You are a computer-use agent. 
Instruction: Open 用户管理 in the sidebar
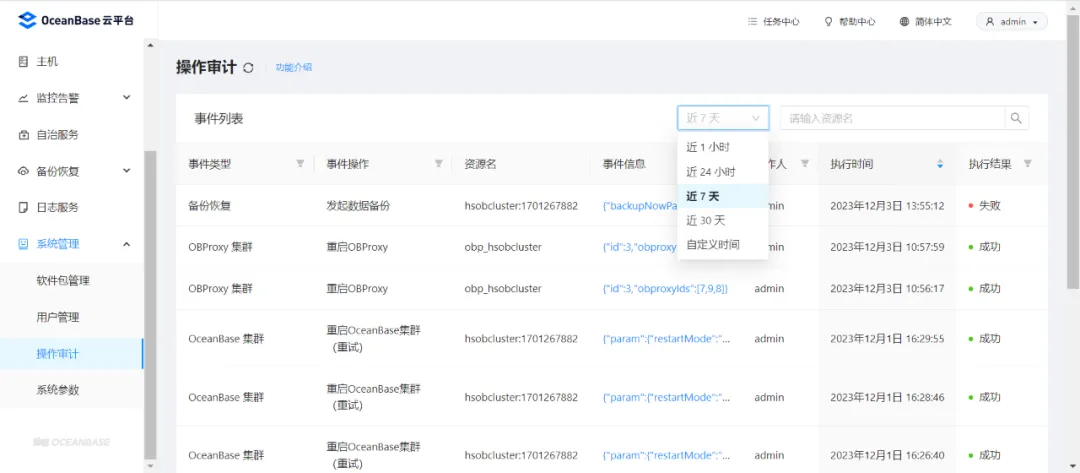point(58,317)
